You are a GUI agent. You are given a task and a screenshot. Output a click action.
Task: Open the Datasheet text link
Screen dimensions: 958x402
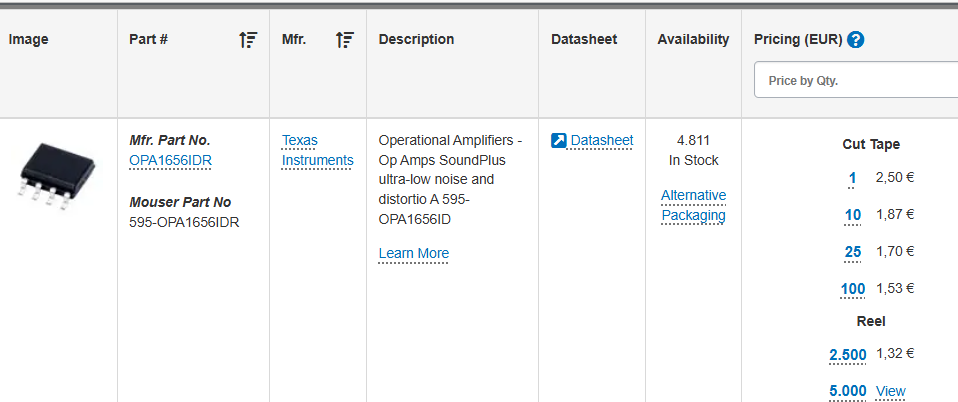click(602, 141)
